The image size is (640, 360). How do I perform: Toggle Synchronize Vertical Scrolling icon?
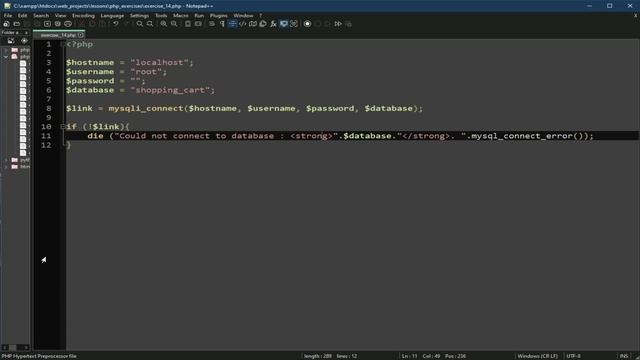click(x=188, y=24)
